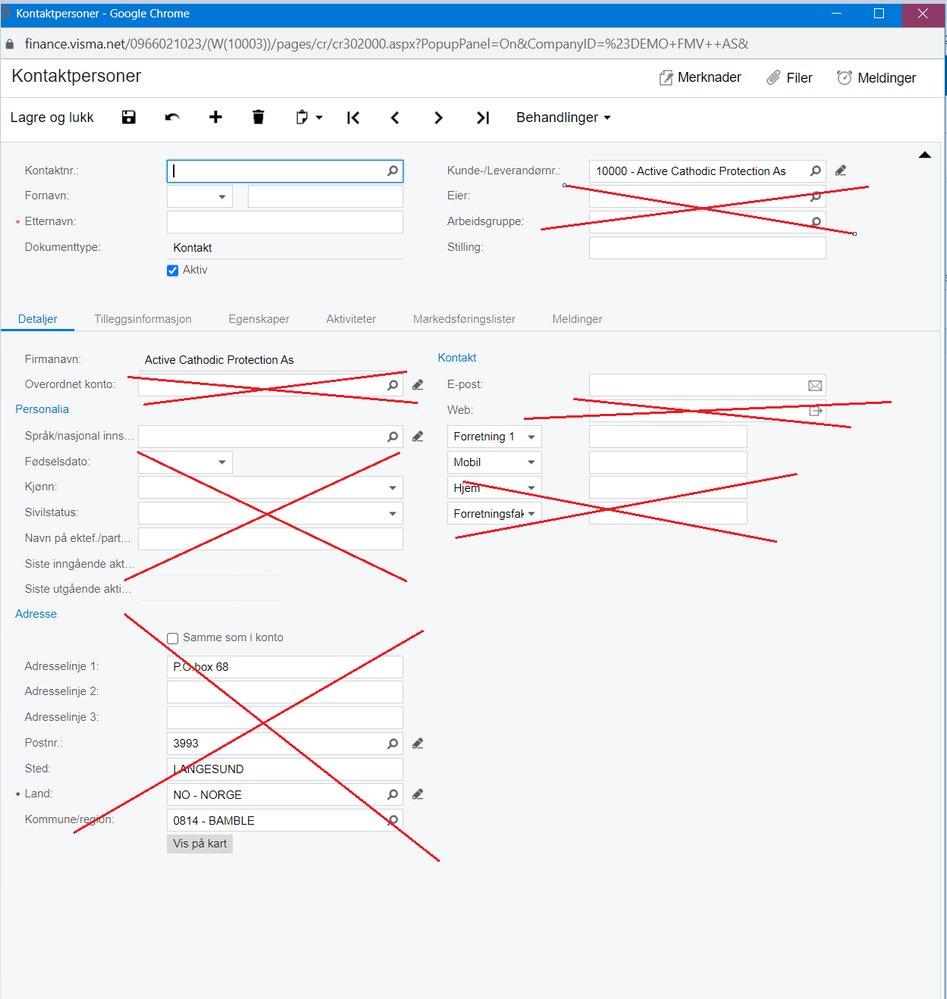Open Merknader notes
Viewport: 947px width, 999px height.
point(700,78)
